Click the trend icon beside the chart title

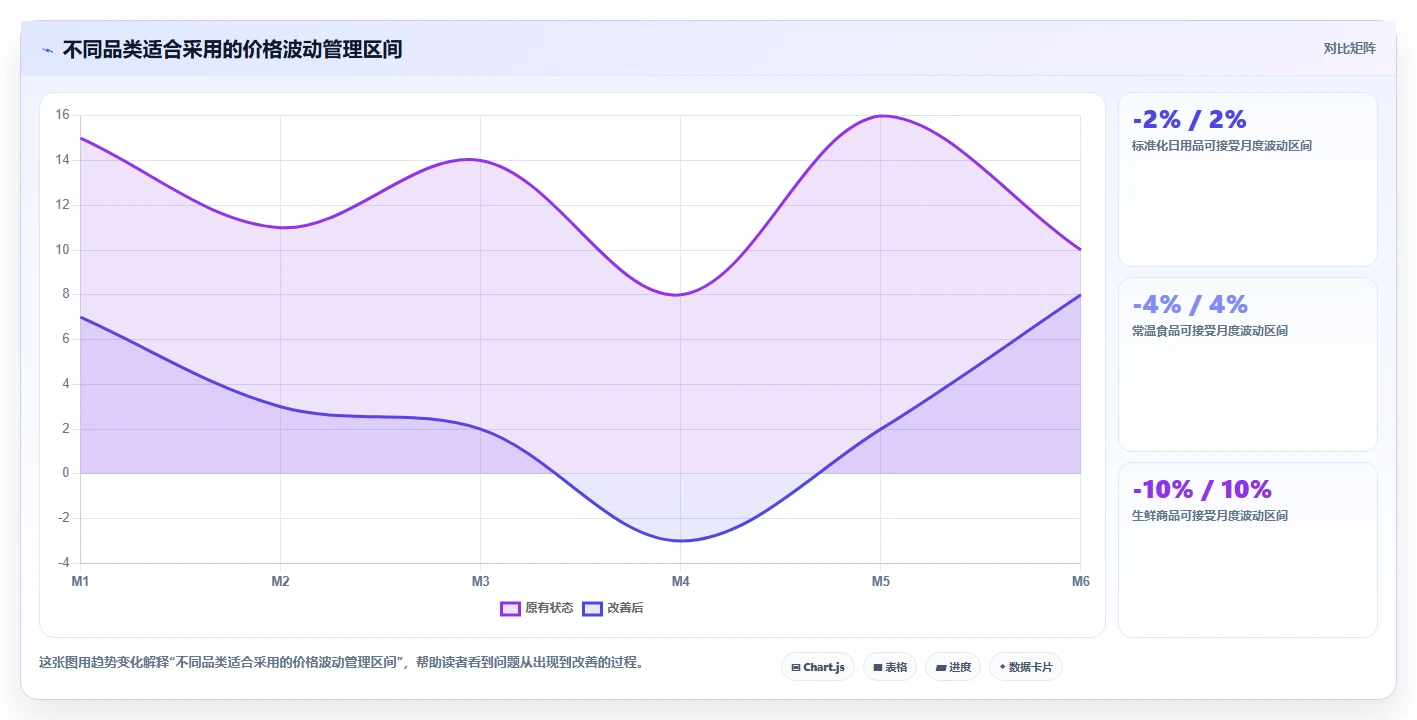pos(47,50)
